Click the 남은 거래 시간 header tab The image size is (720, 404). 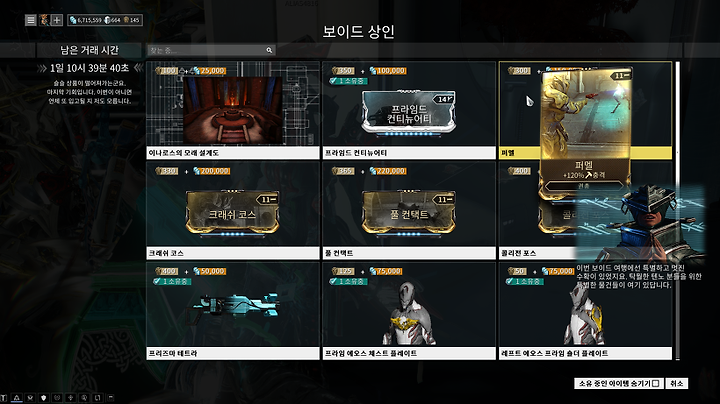tap(90, 50)
